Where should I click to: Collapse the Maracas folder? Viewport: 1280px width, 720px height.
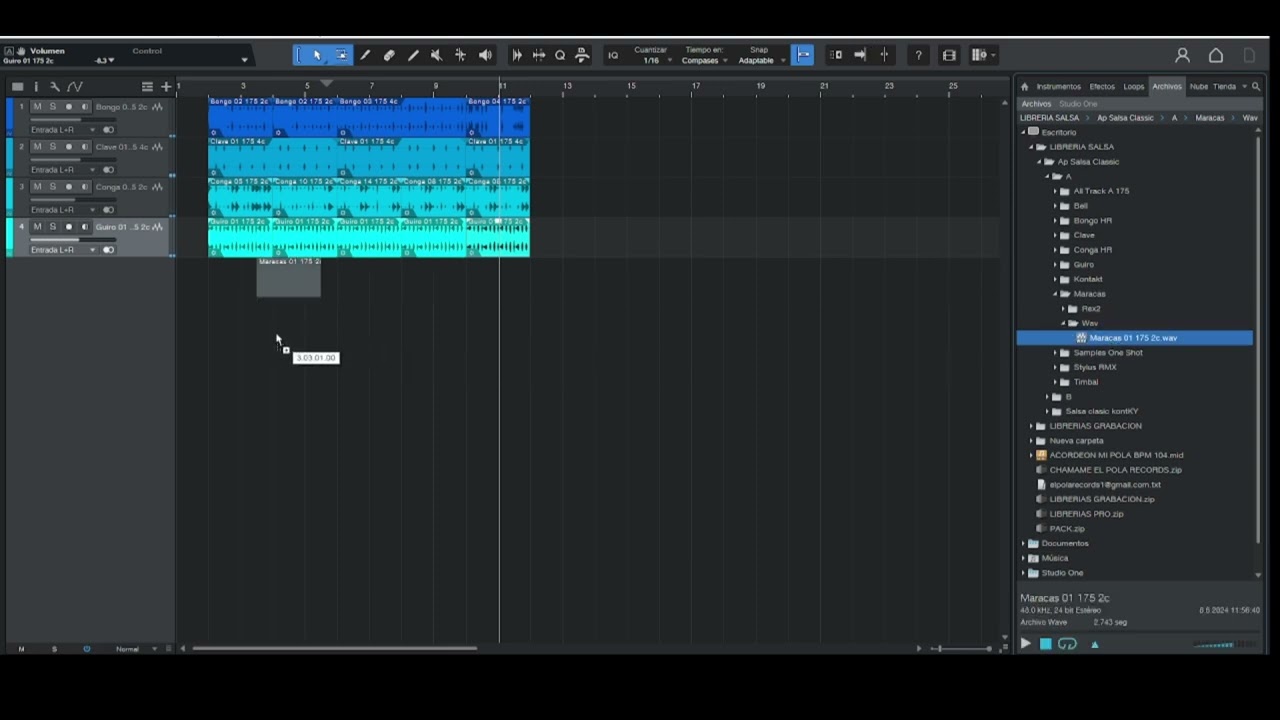pyautogui.click(x=1055, y=294)
